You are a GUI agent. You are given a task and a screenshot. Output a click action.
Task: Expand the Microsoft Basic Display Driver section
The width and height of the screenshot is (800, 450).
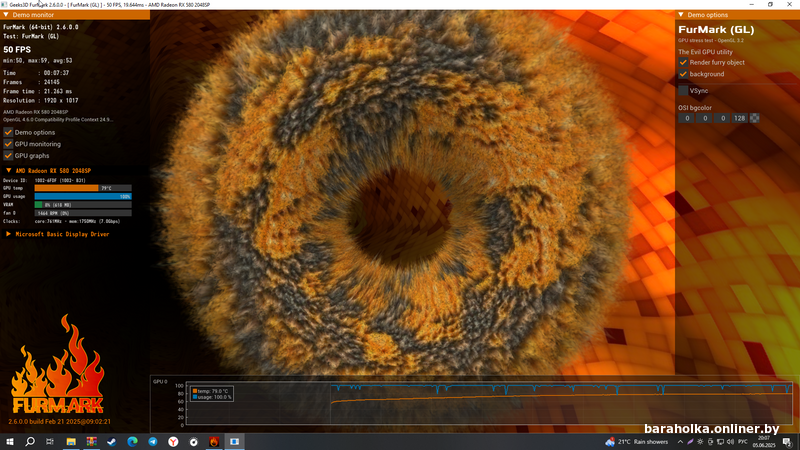tap(9, 234)
